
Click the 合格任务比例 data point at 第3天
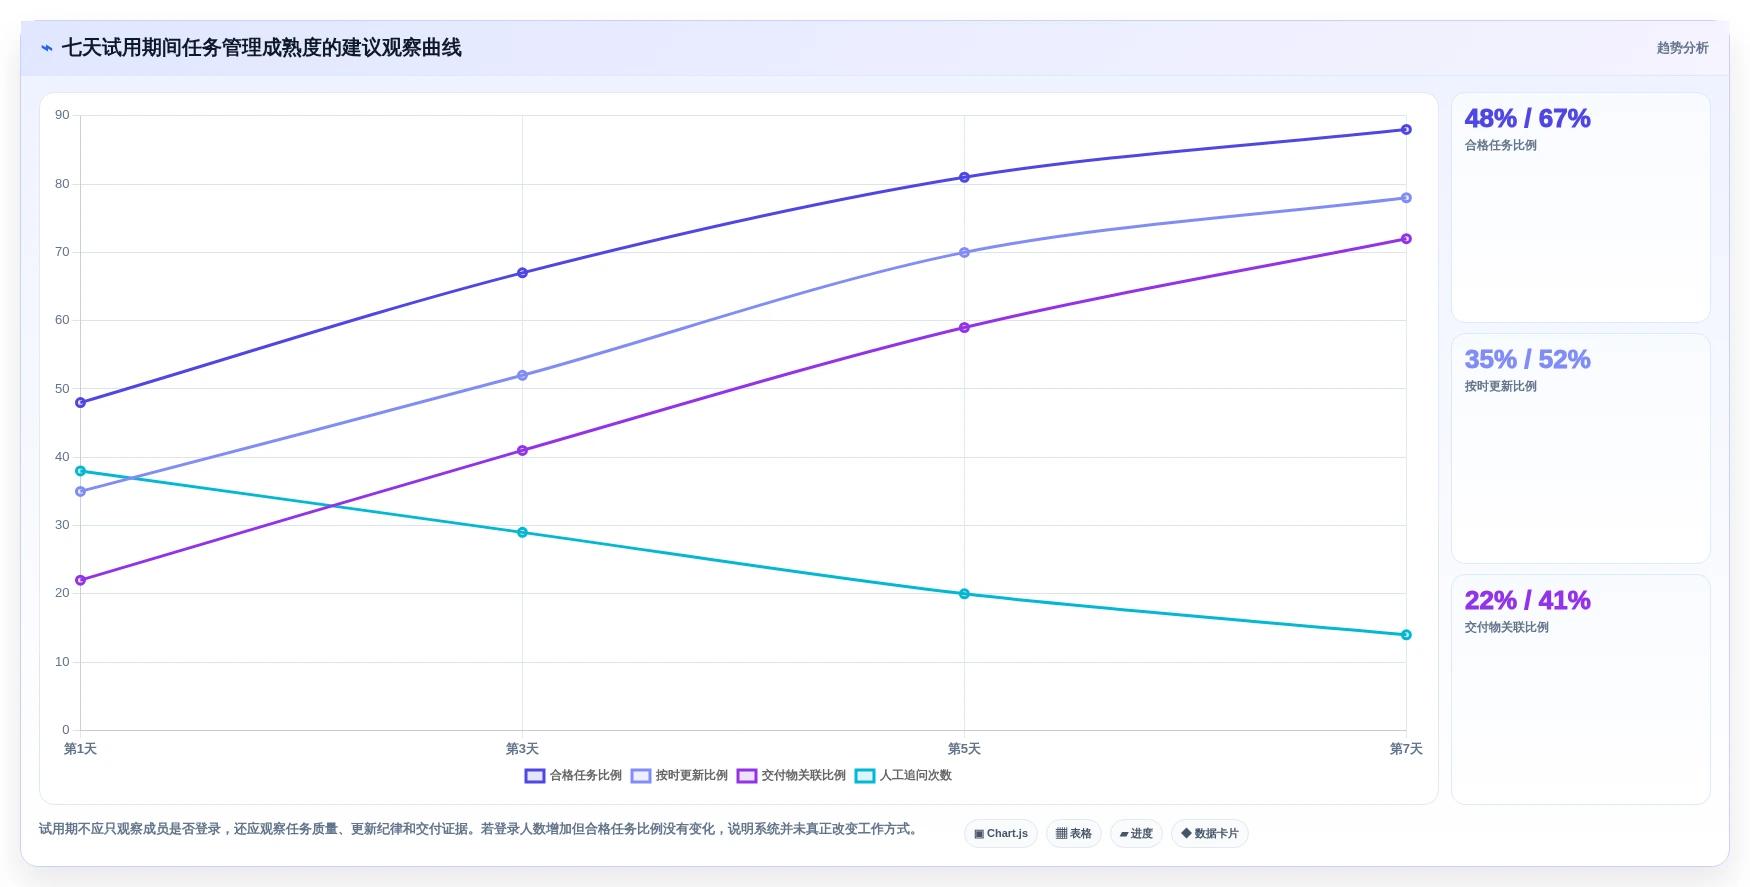(522, 273)
